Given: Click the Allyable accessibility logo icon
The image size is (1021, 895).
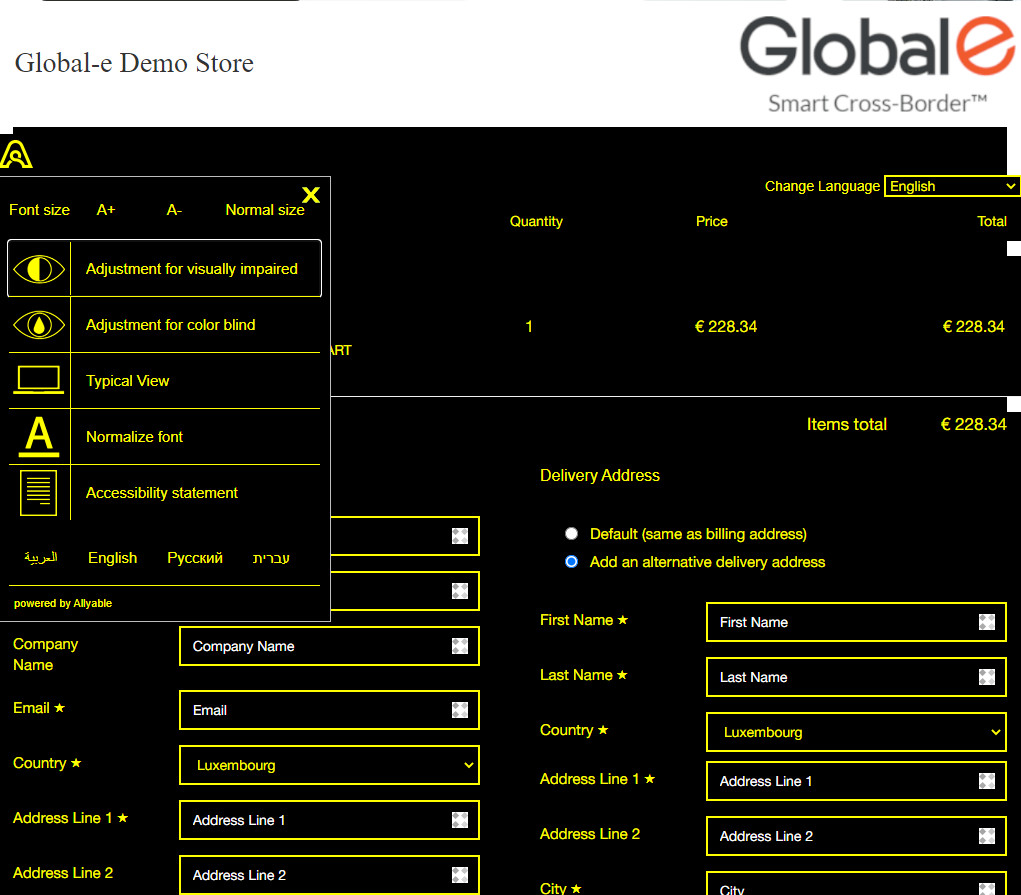Looking at the screenshot, I should click(x=17, y=154).
